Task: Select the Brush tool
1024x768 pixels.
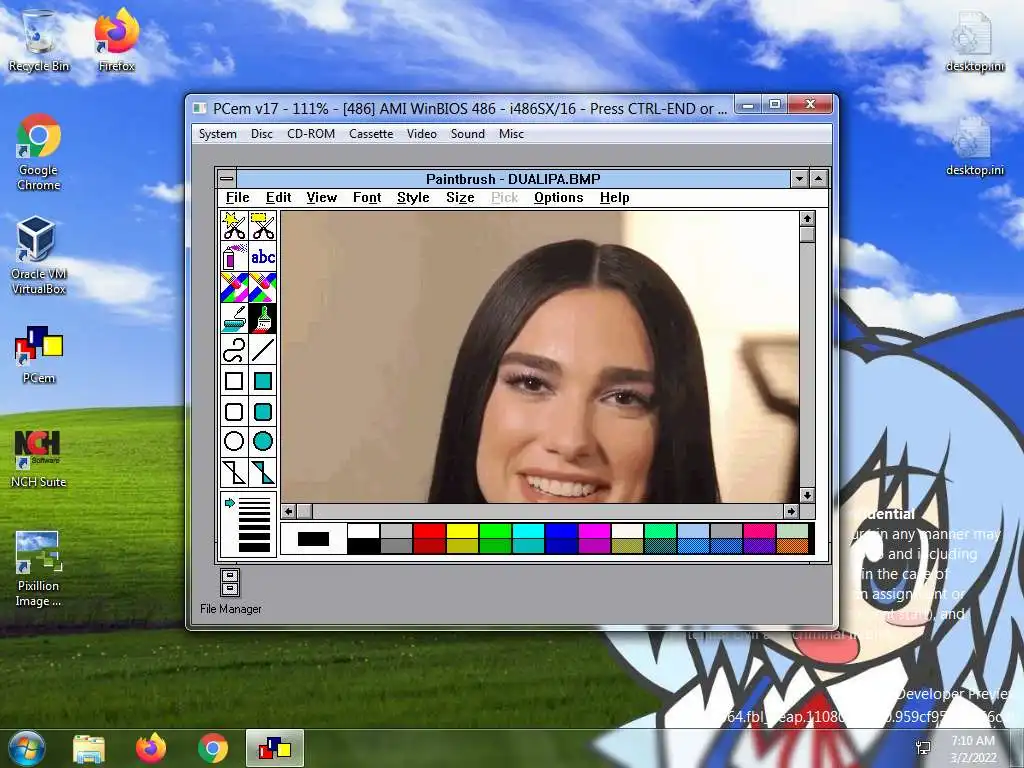Action: click(x=263, y=318)
